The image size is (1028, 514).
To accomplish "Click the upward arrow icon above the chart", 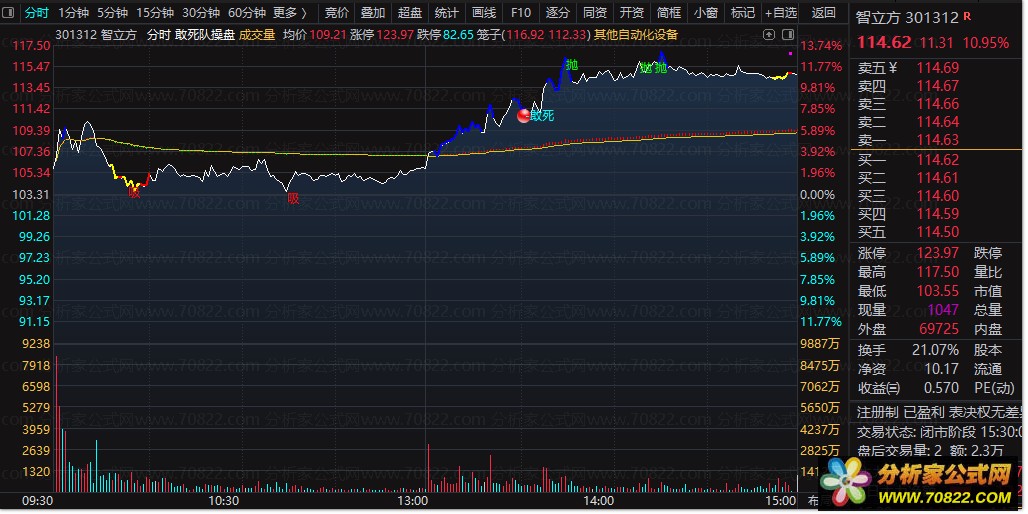I will (769, 35).
